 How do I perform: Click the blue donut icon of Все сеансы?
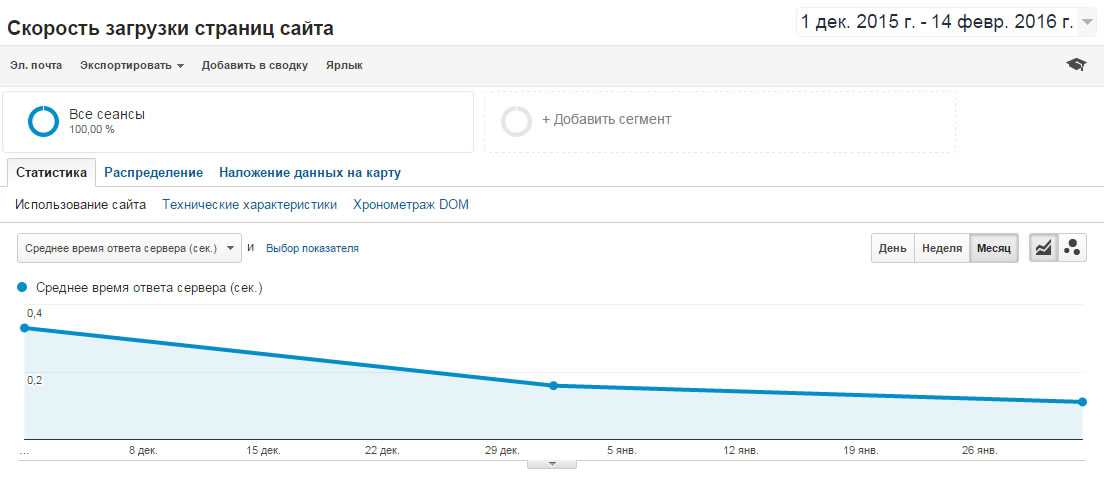pyautogui.click(x=43, y=121)
